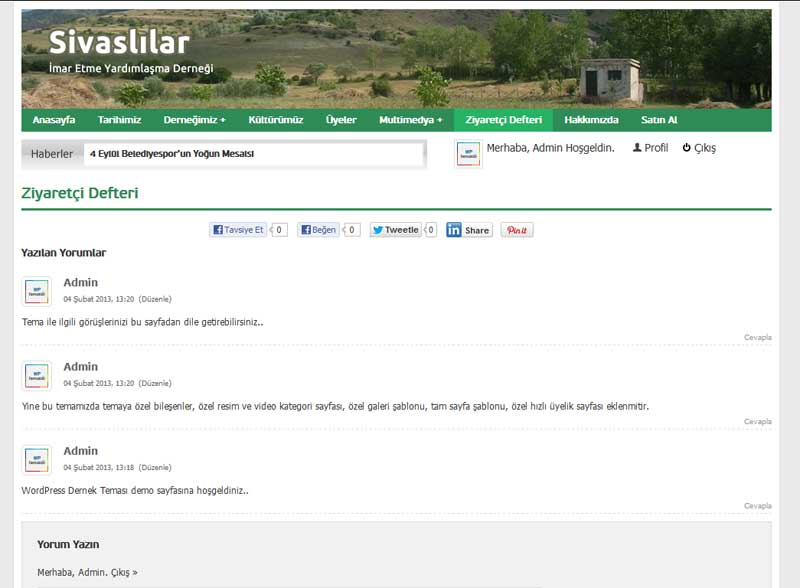
Task: Click Cevapla under 'Tema ile ilgili' comment
Action: [758, 337]
